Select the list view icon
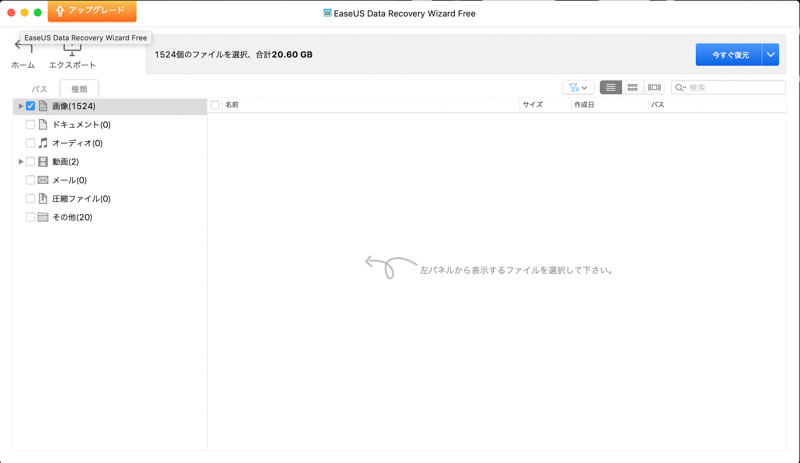The height and width of the screenshot is (463, 800). click(610, 88)
